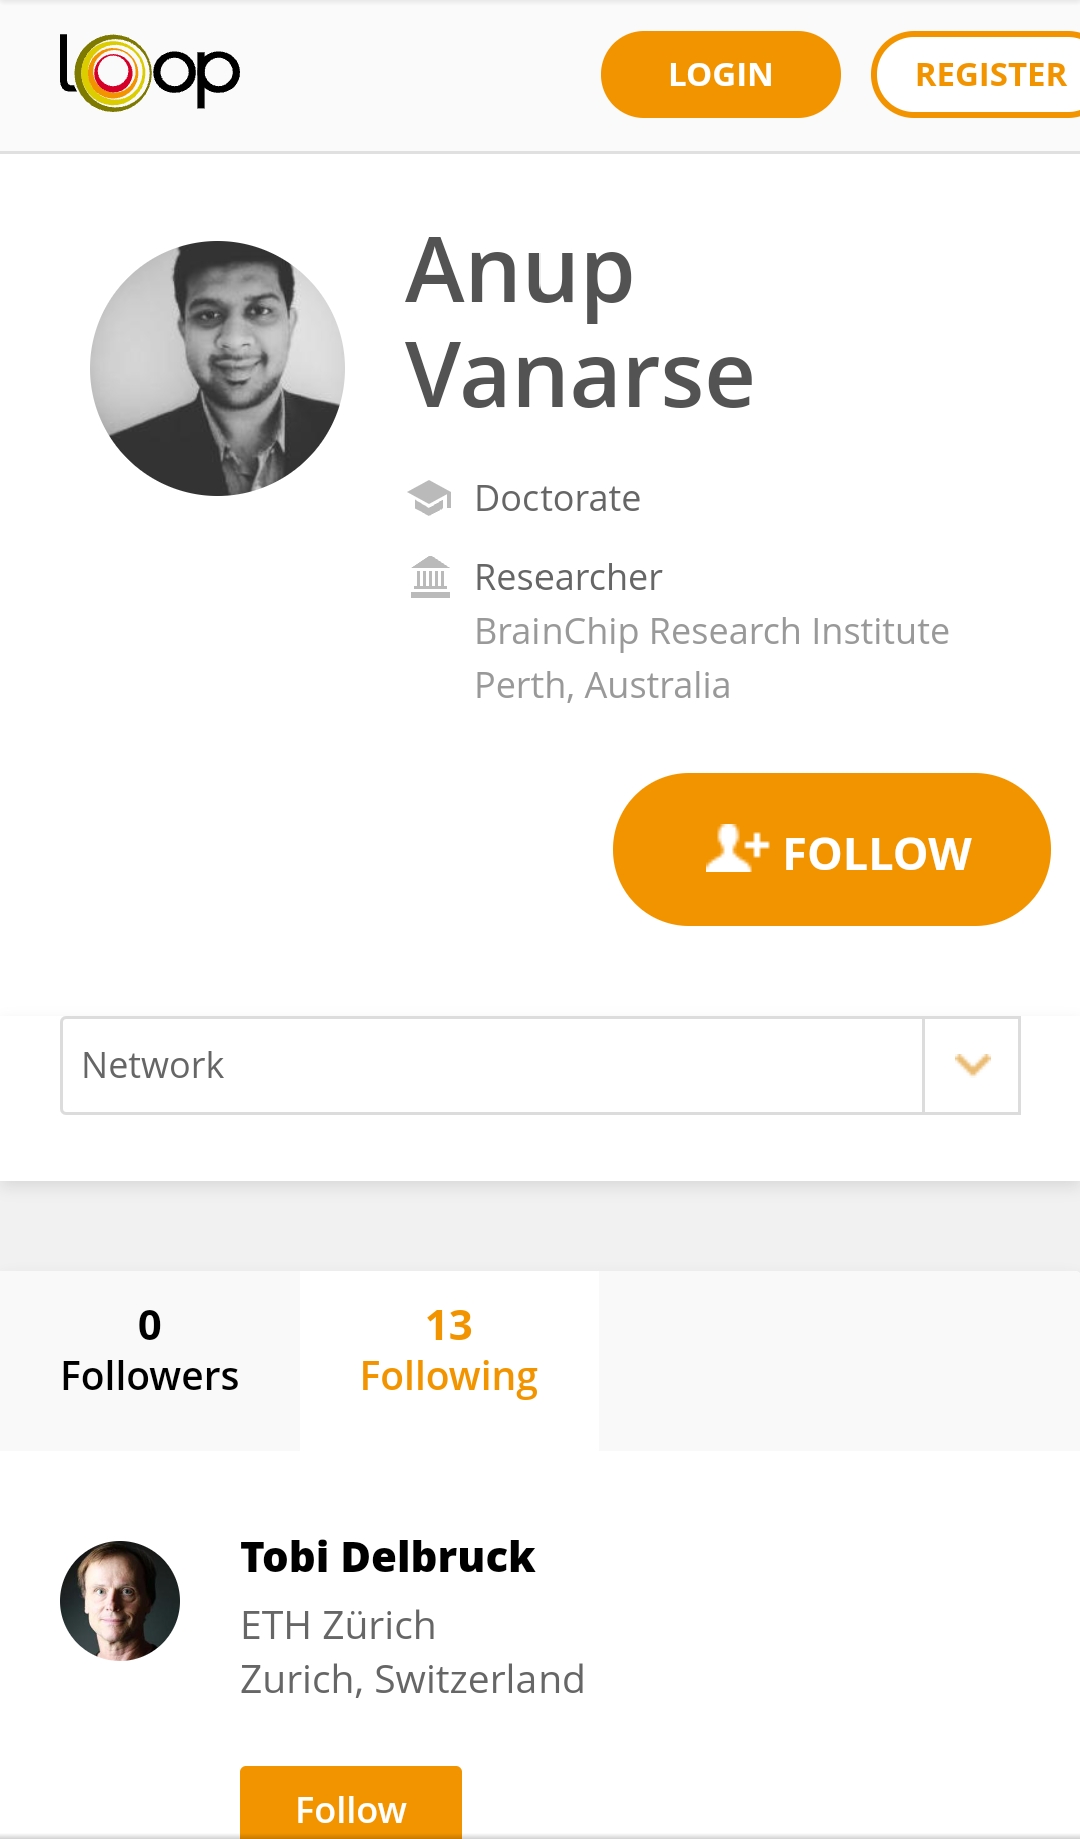This screenshot has width=1080, height=1839.
Task: Click the Researcher position text
Action: [568, 578]
